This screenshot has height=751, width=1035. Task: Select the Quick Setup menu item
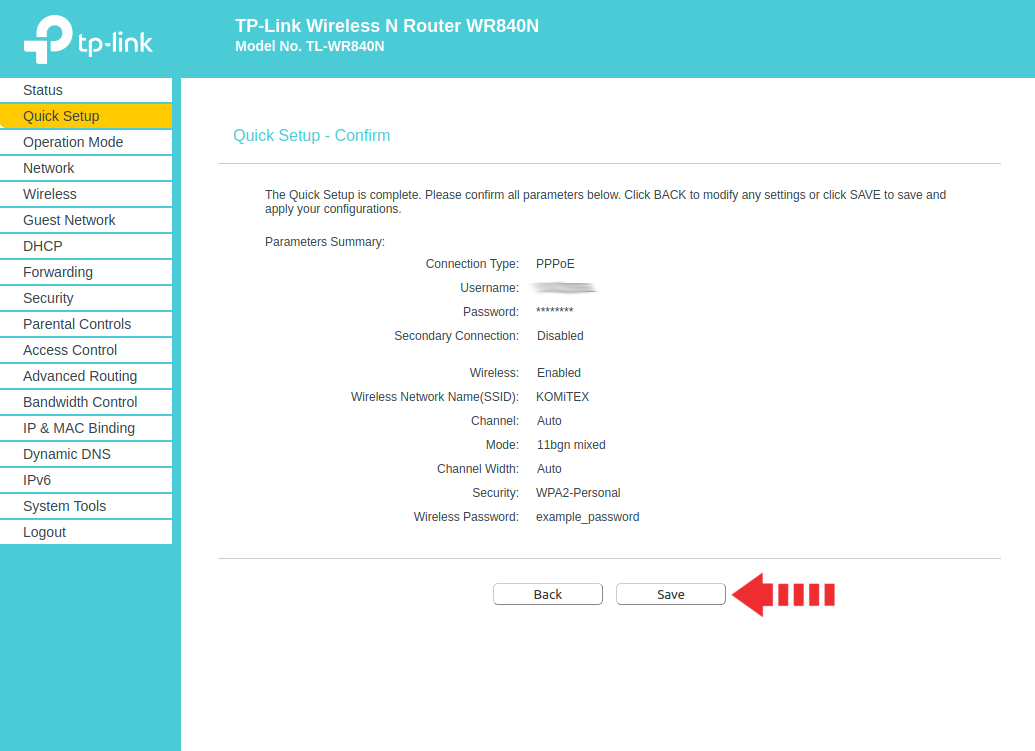(x=86, y=116)
